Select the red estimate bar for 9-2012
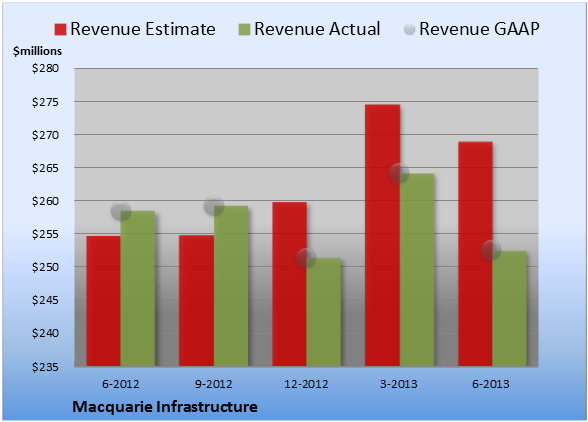588x422 pixels. point(196,300)
